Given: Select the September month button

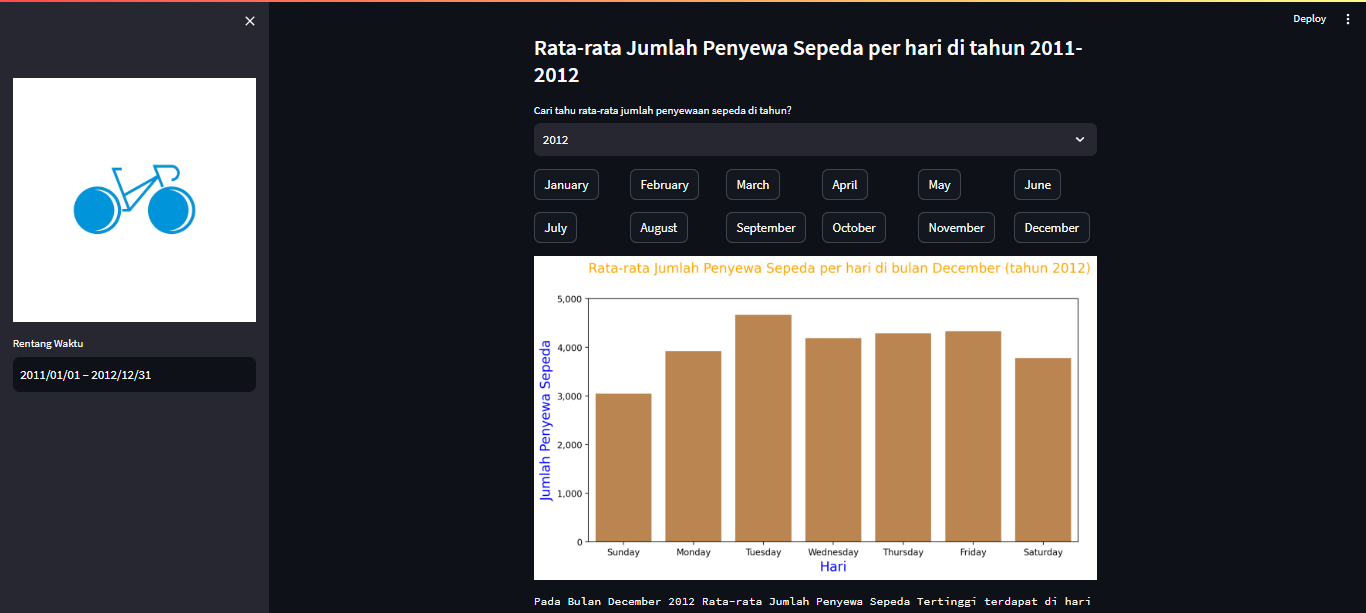Looking at the screenshot, I should (x=765, y=227).
